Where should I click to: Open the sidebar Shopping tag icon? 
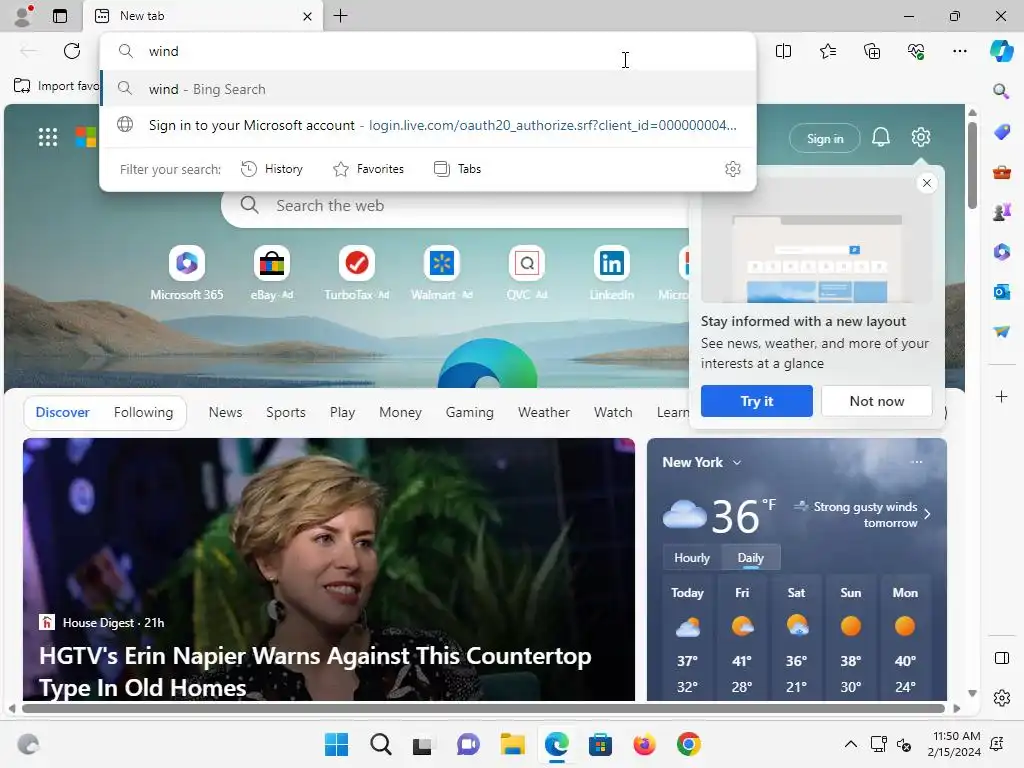[1001, 131]
